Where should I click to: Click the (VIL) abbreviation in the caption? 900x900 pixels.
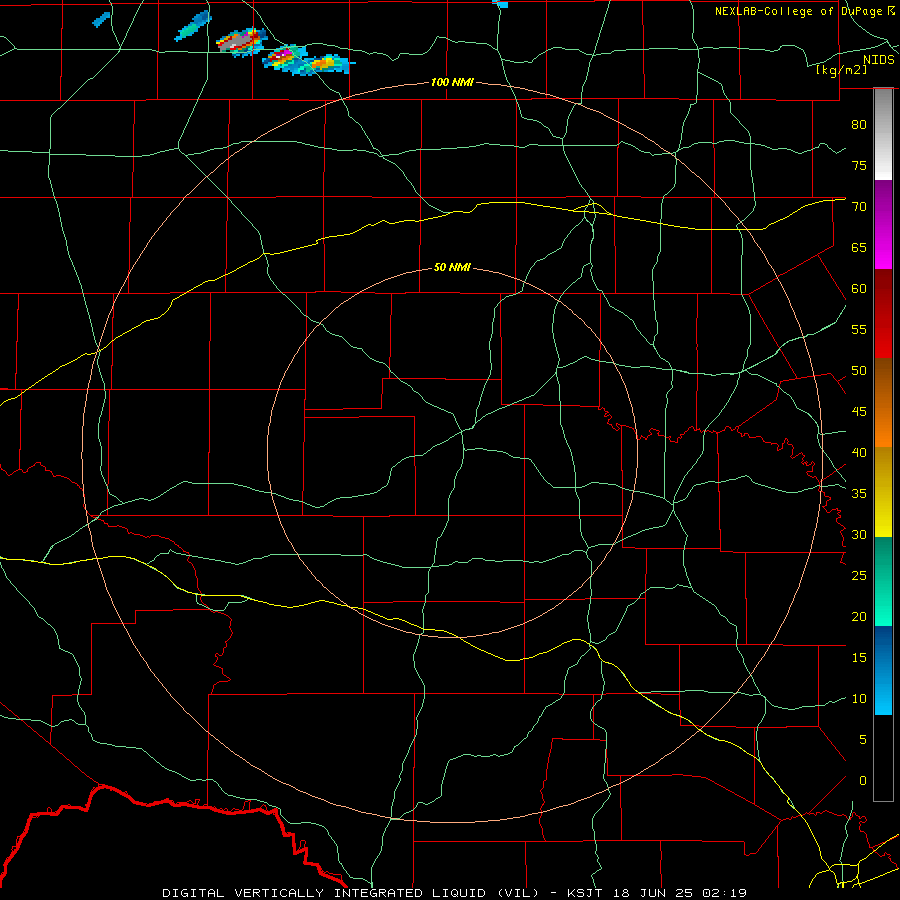click(517, 893)
